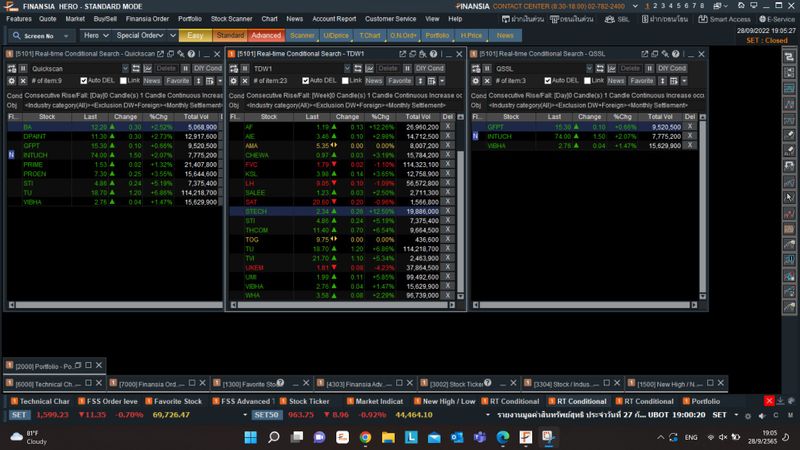
Task: Remove the STECH row using its X button
Action: (448, 212)
